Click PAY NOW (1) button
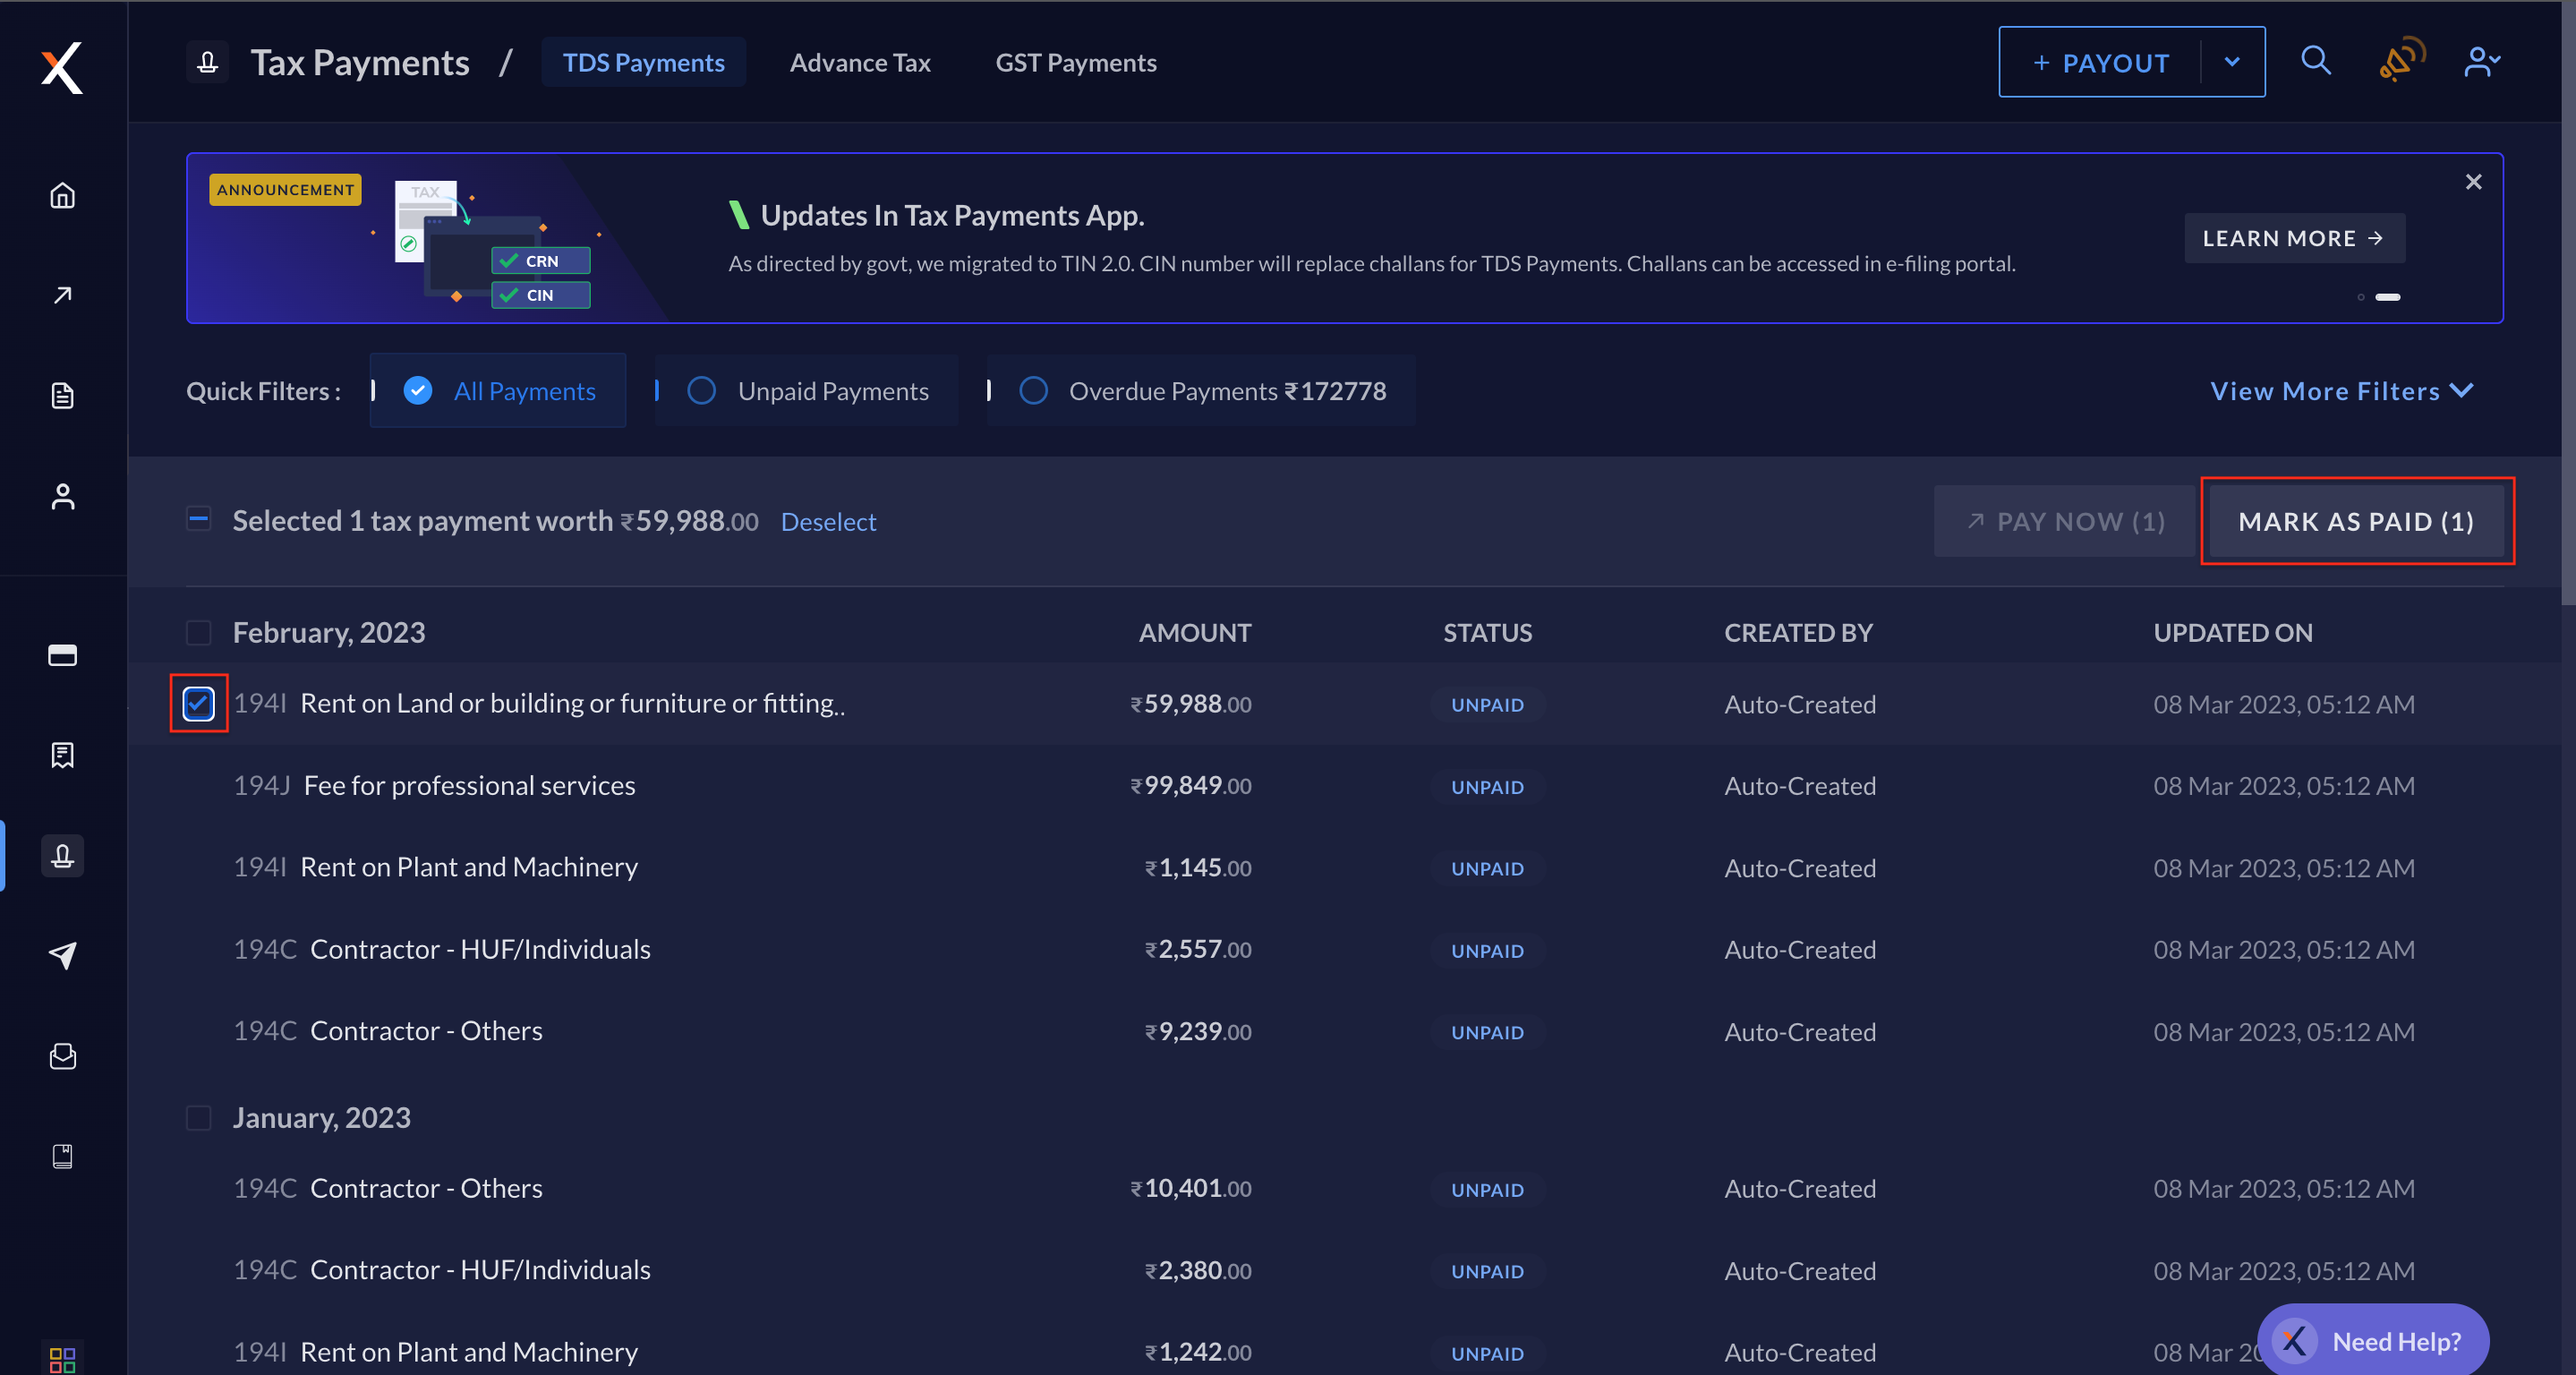This screenshot has width=2576, height=1375. point(2064,521)
